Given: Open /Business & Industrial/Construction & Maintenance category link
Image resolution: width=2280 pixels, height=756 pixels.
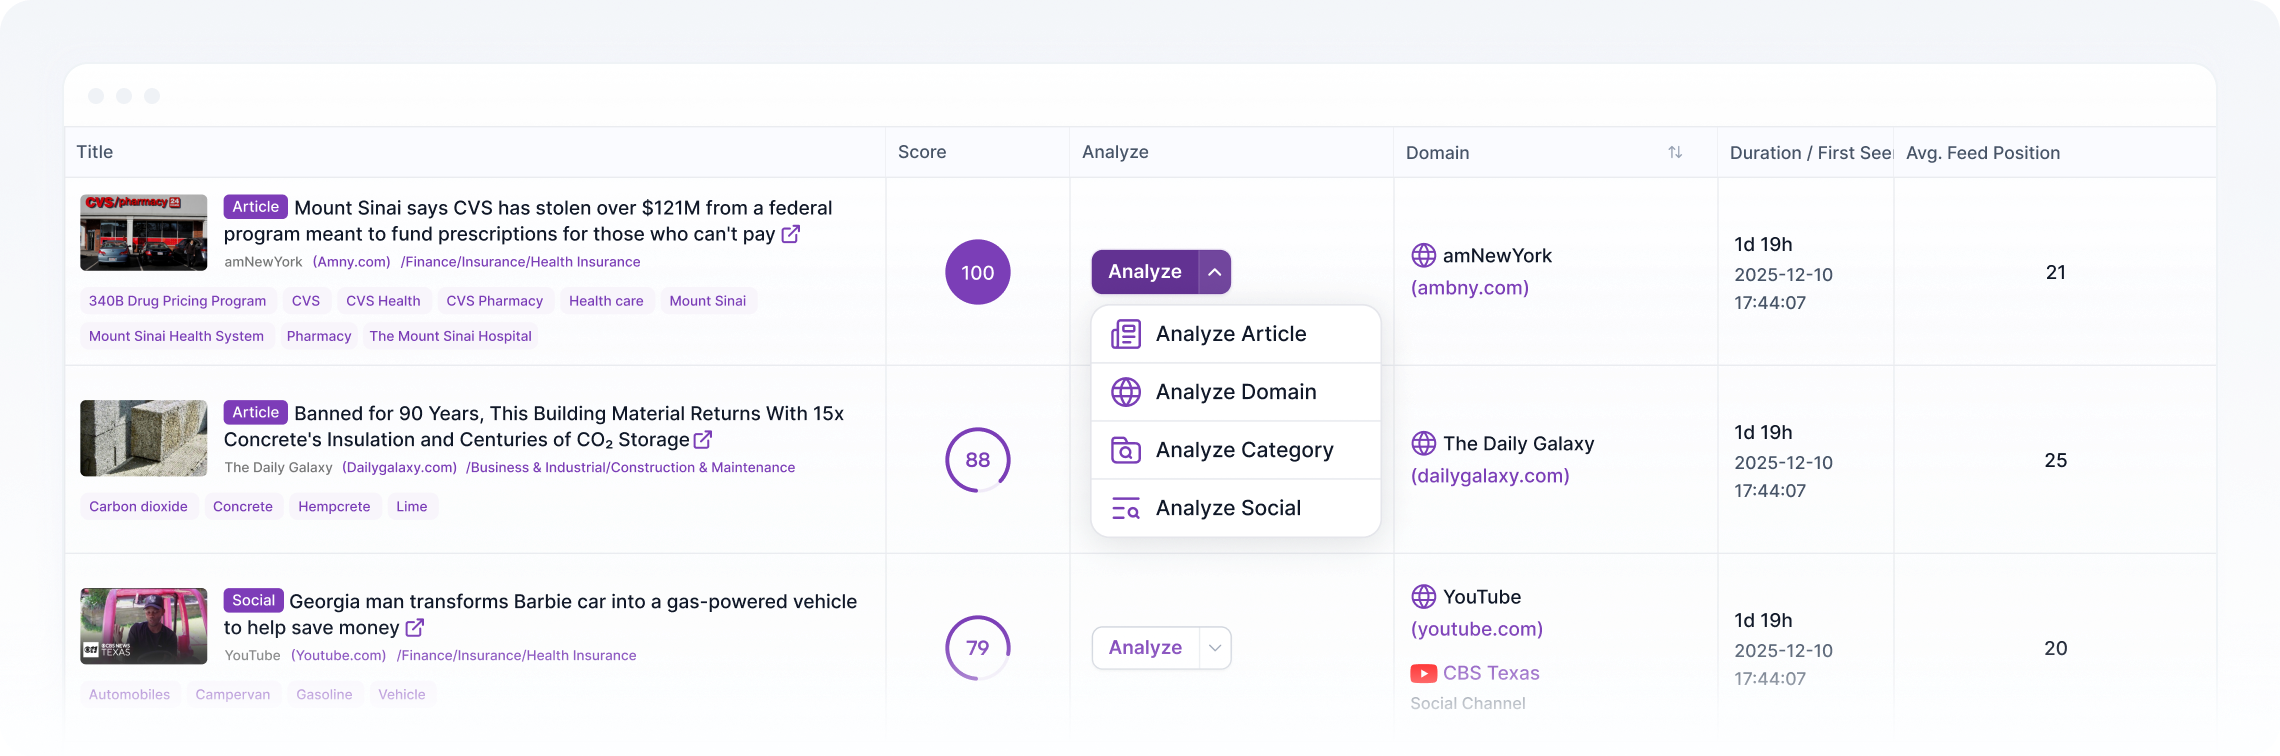Looking at the screenshot, I should tap(630, 468).
